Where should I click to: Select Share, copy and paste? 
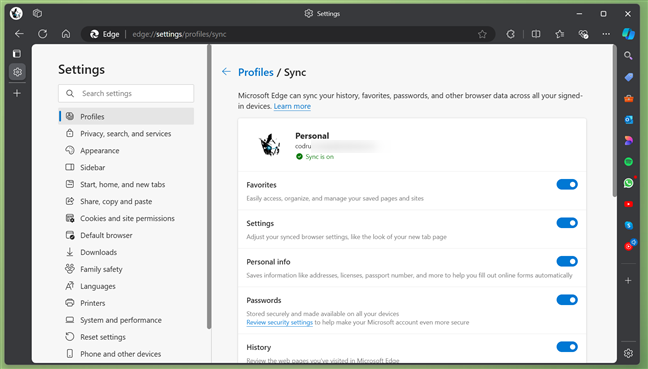click(126, 201)
